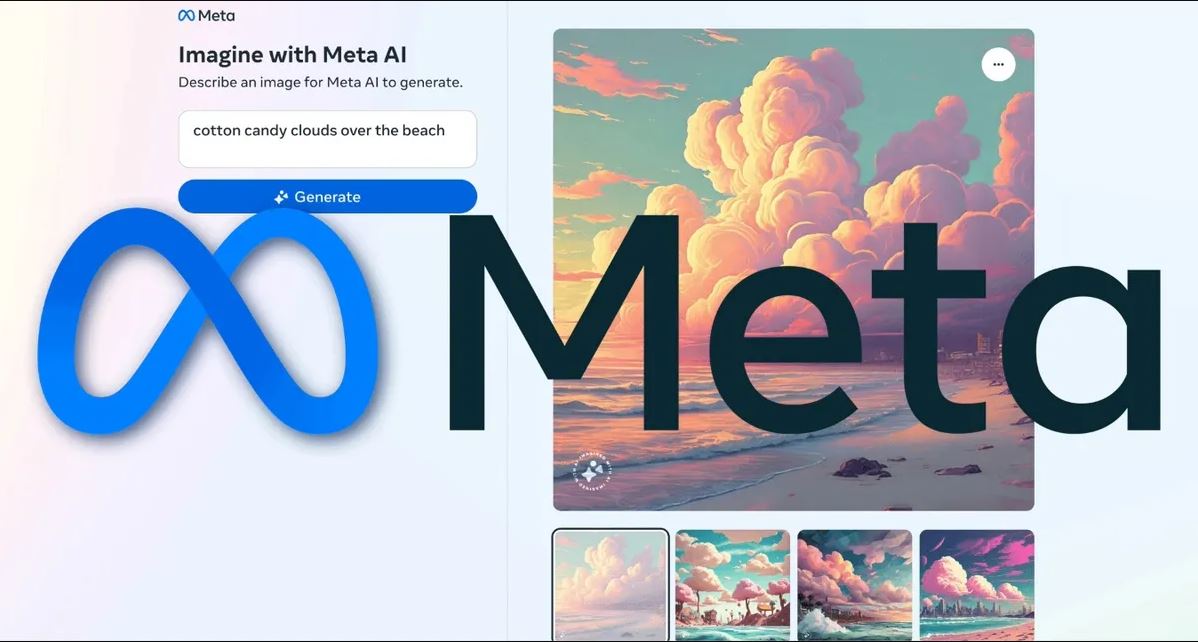Select the thumbnail with the crashing wave
1198x642 pixels.
(855, 585)
